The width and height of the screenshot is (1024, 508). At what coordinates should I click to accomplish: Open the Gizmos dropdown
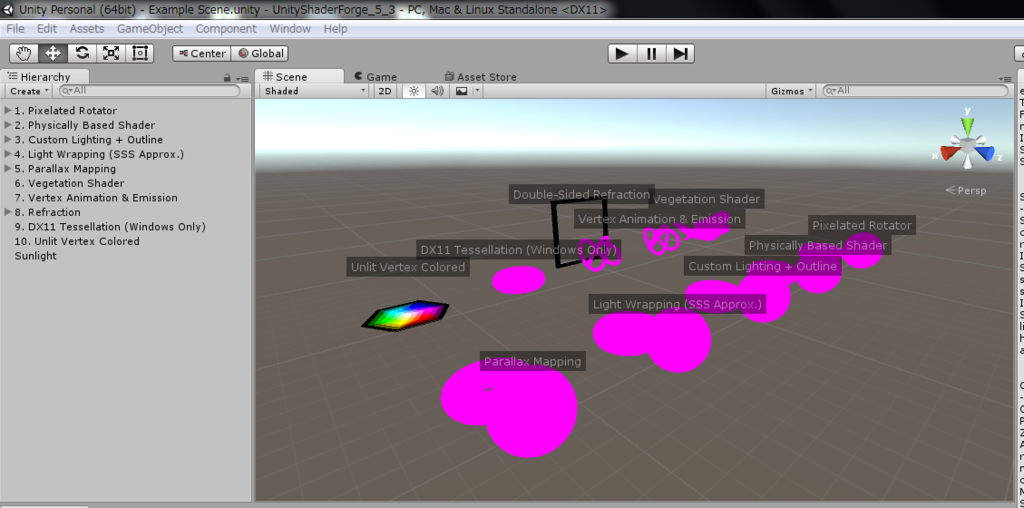(x=792, y=91)
